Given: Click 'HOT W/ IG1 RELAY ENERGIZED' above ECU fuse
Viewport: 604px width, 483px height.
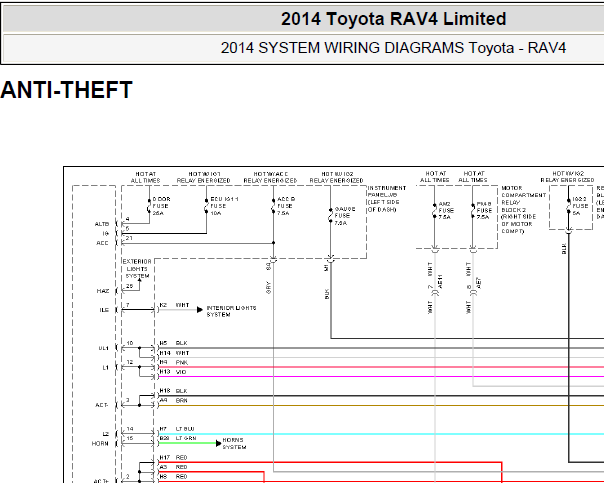Looking at the screenshot, I should pyautogui.click(x=203, y=177).
